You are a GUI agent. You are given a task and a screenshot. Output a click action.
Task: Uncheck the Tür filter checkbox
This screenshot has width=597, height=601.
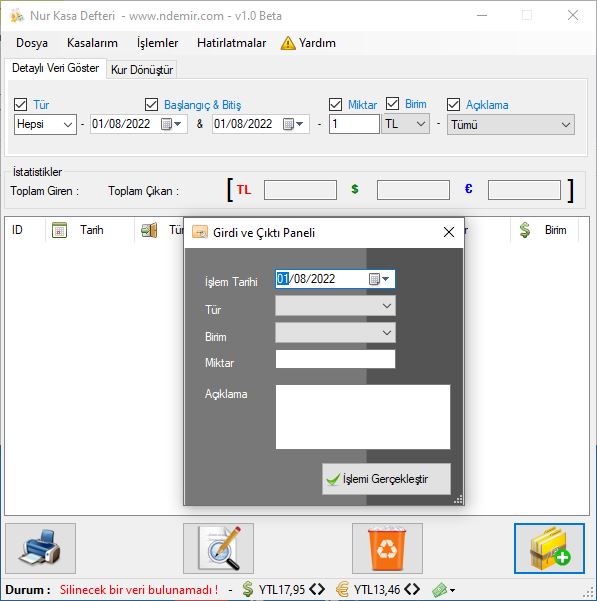pos(20,104)
